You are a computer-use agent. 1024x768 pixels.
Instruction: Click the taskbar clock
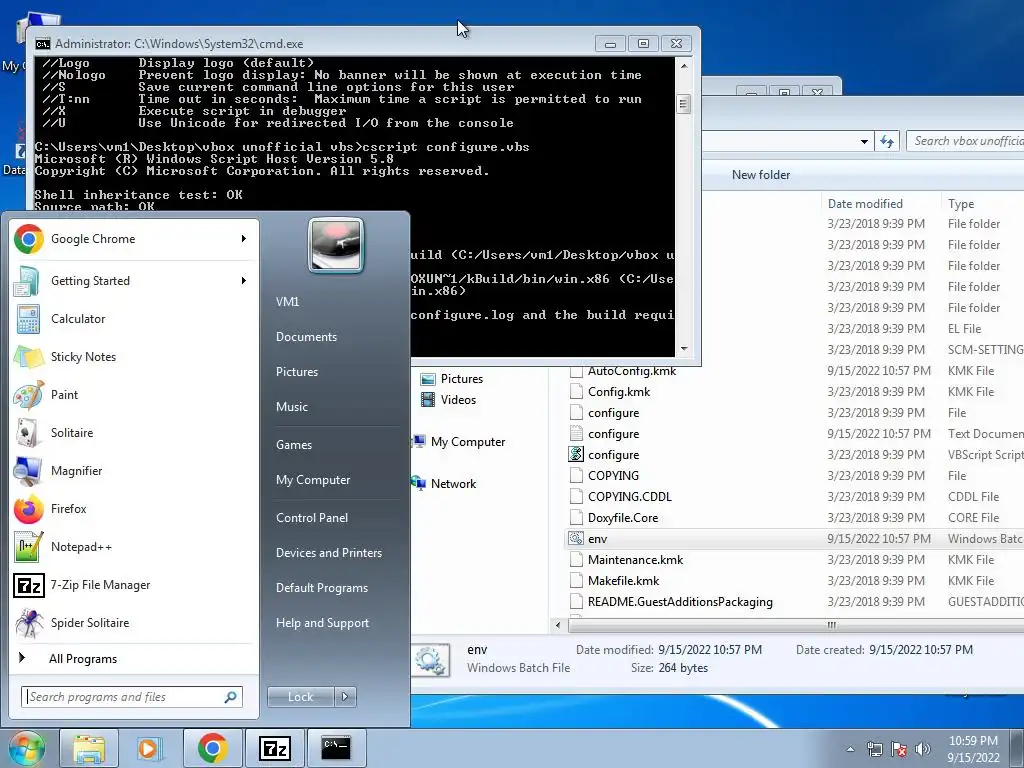(973, 749)
